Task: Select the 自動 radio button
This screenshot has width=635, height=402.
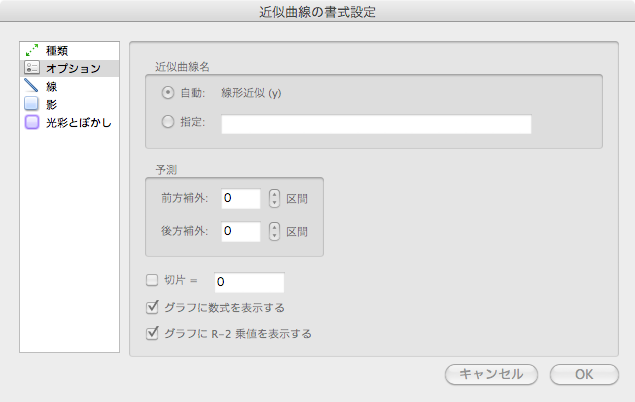Action: tap(167, 94)
